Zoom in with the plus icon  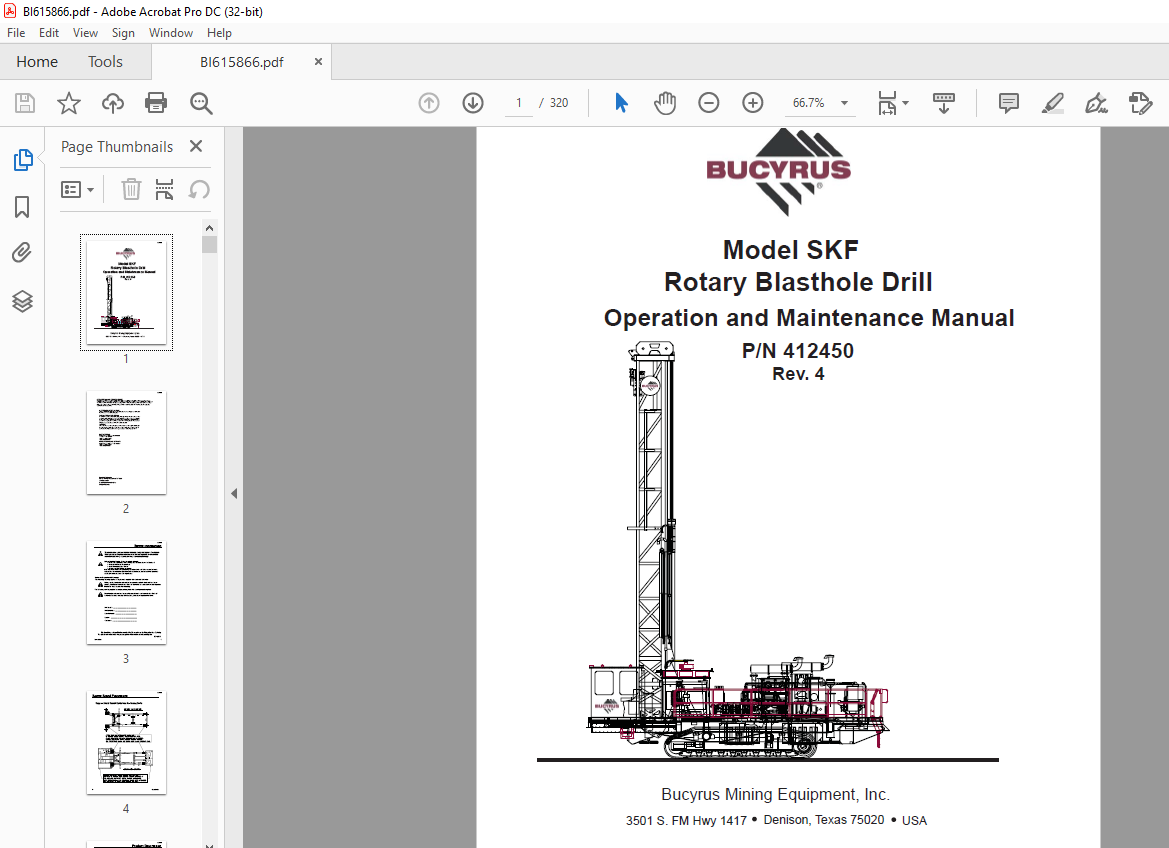[753, 103]
